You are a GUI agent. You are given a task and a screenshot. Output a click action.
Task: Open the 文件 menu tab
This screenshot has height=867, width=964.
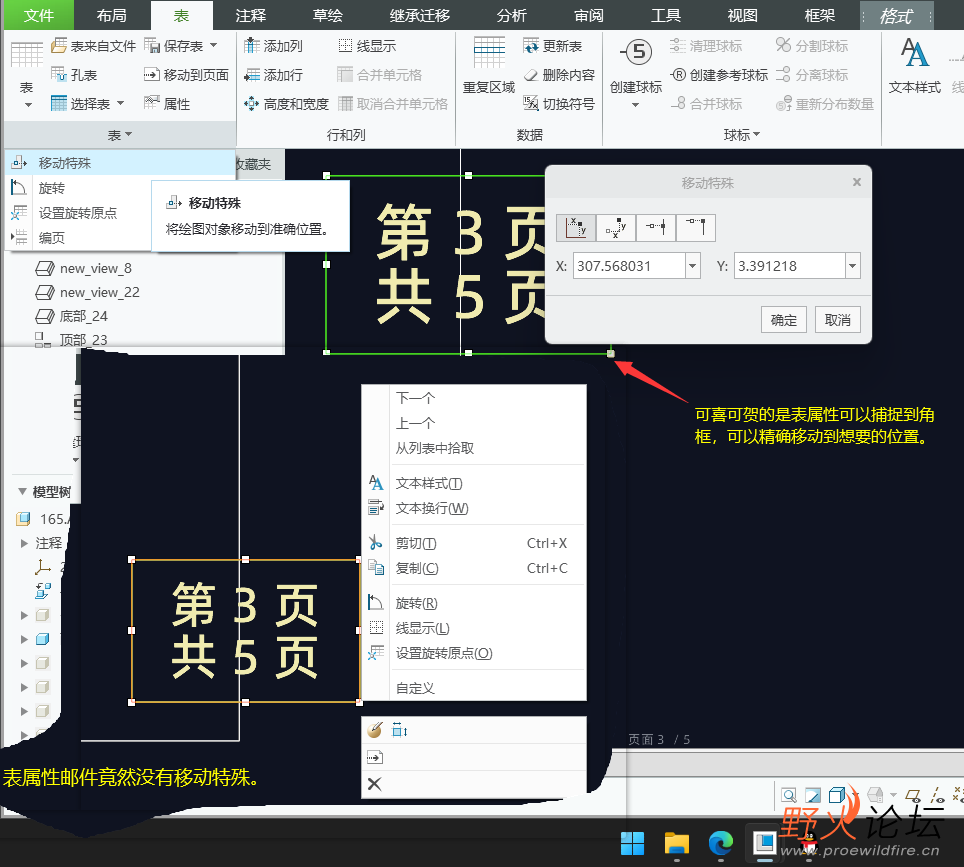point(39,15)
